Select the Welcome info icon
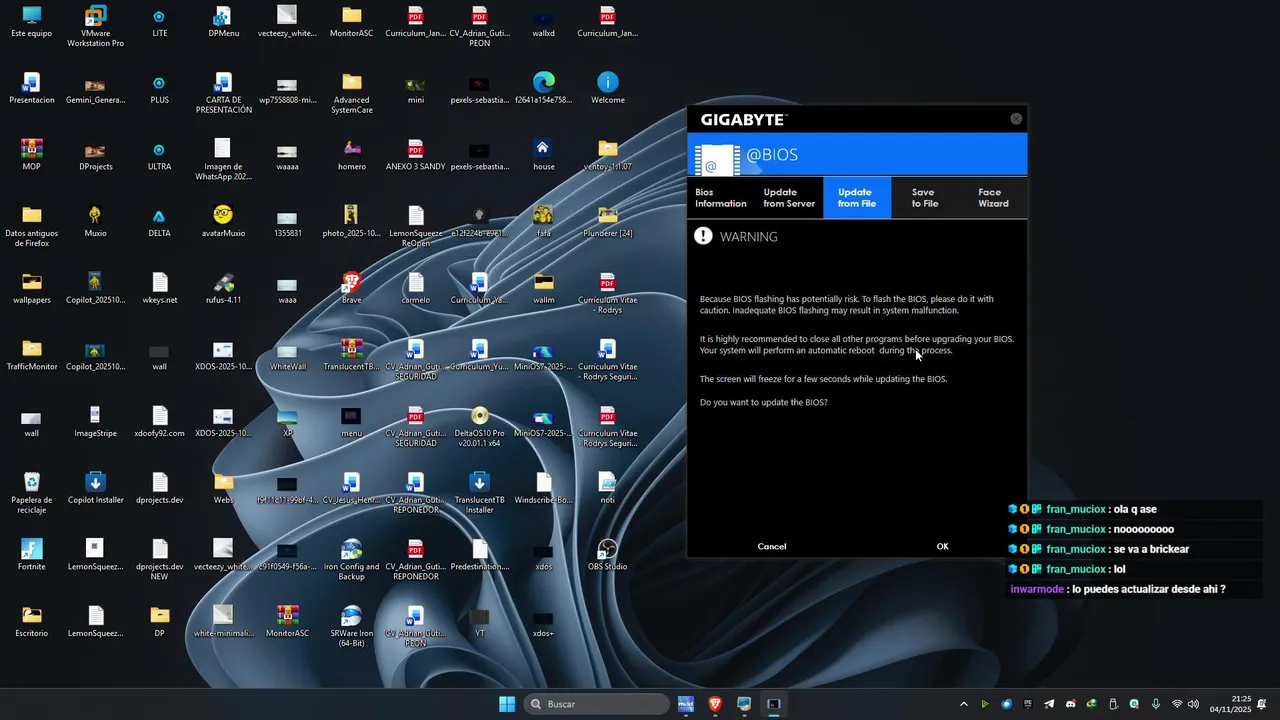The height and width of the screenshot is (720, 1280). [x=608, y=88]
